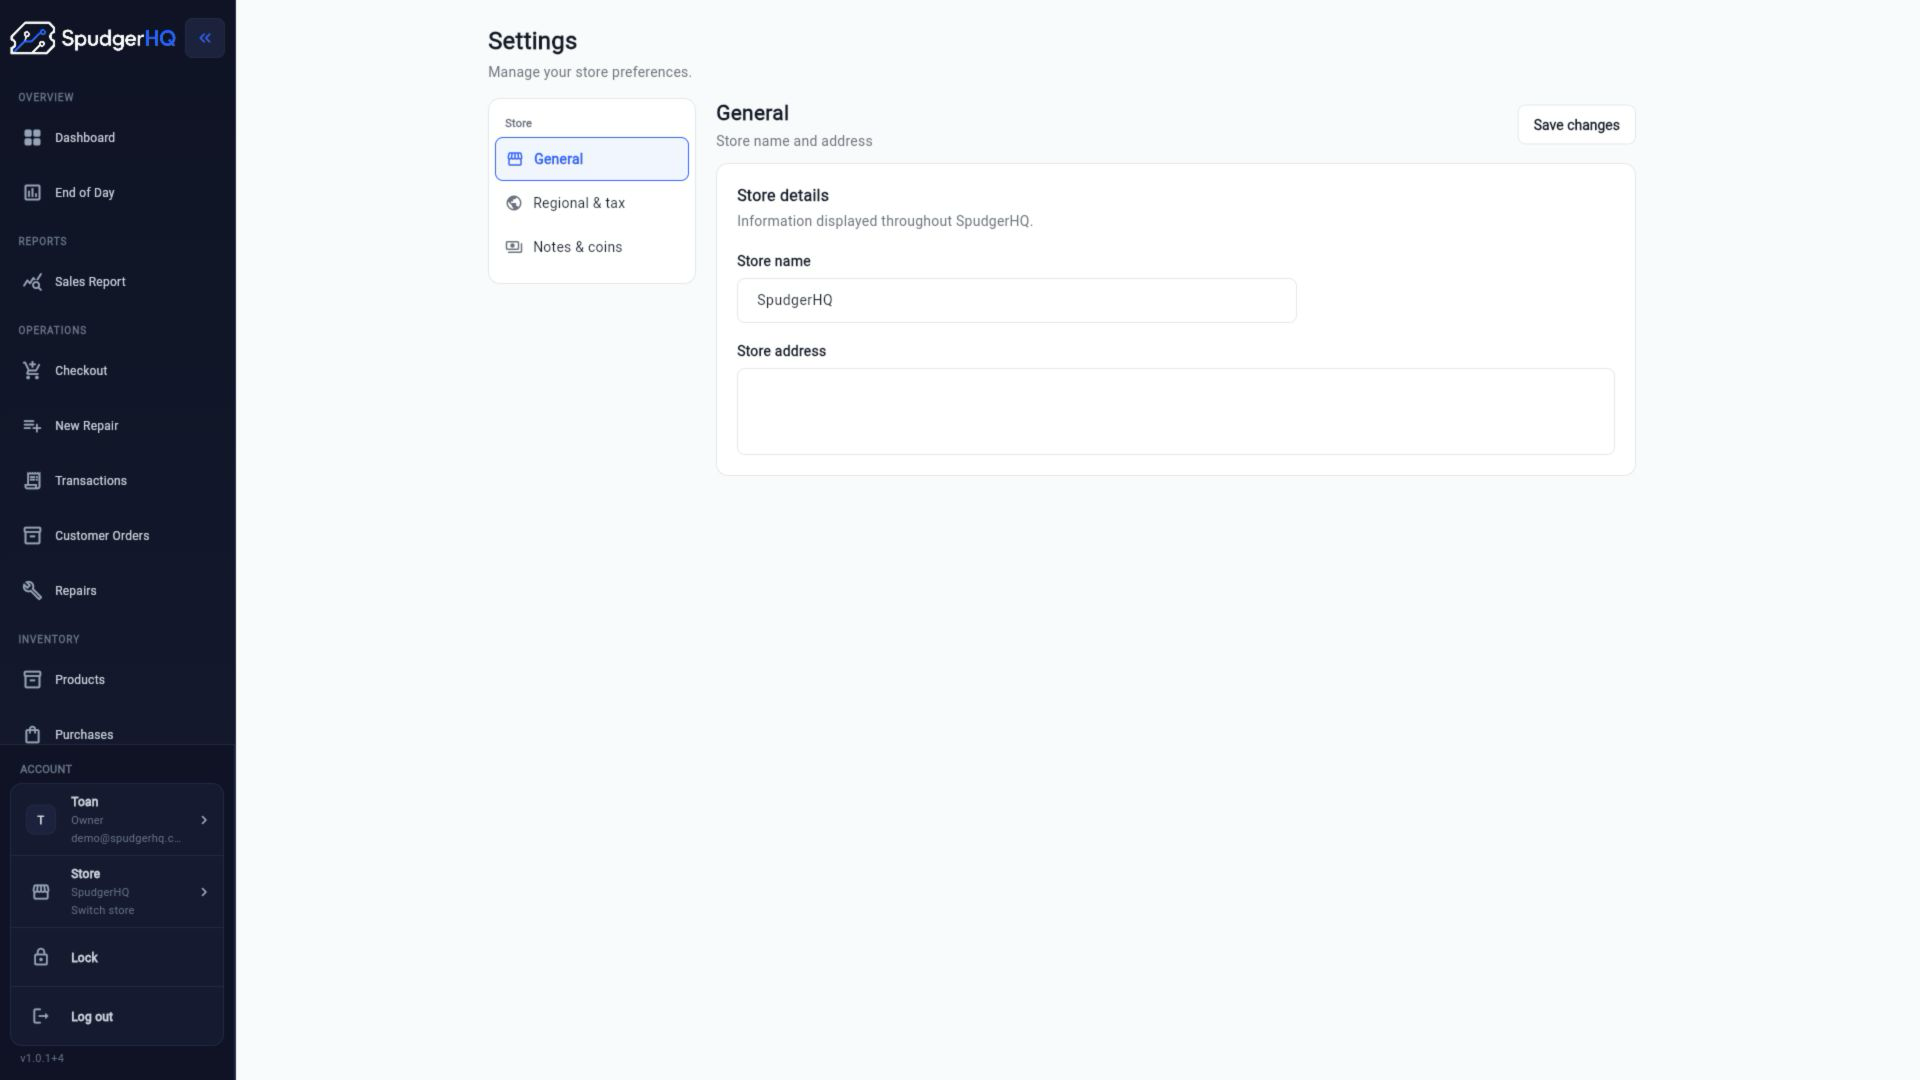1920x1080 pixels.
Task: Click the SpudgerHQ logo
Action: coord(93,38)
